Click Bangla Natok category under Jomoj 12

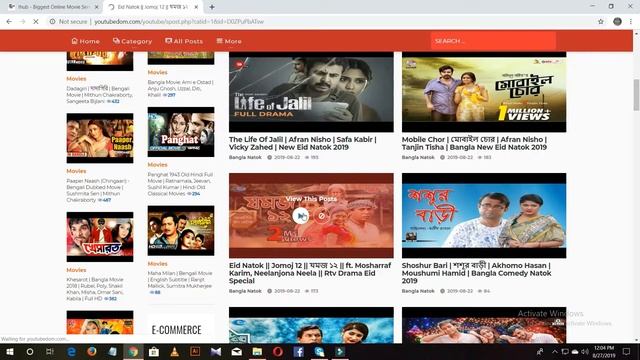pyautogui.click(x=245, y=291)
